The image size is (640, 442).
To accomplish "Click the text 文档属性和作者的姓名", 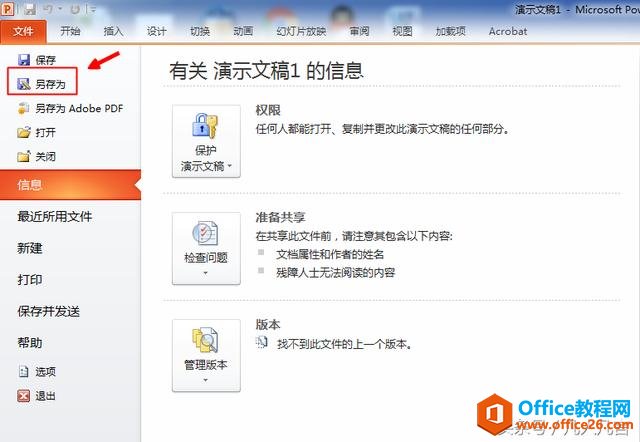I will (x=330, y=254).
